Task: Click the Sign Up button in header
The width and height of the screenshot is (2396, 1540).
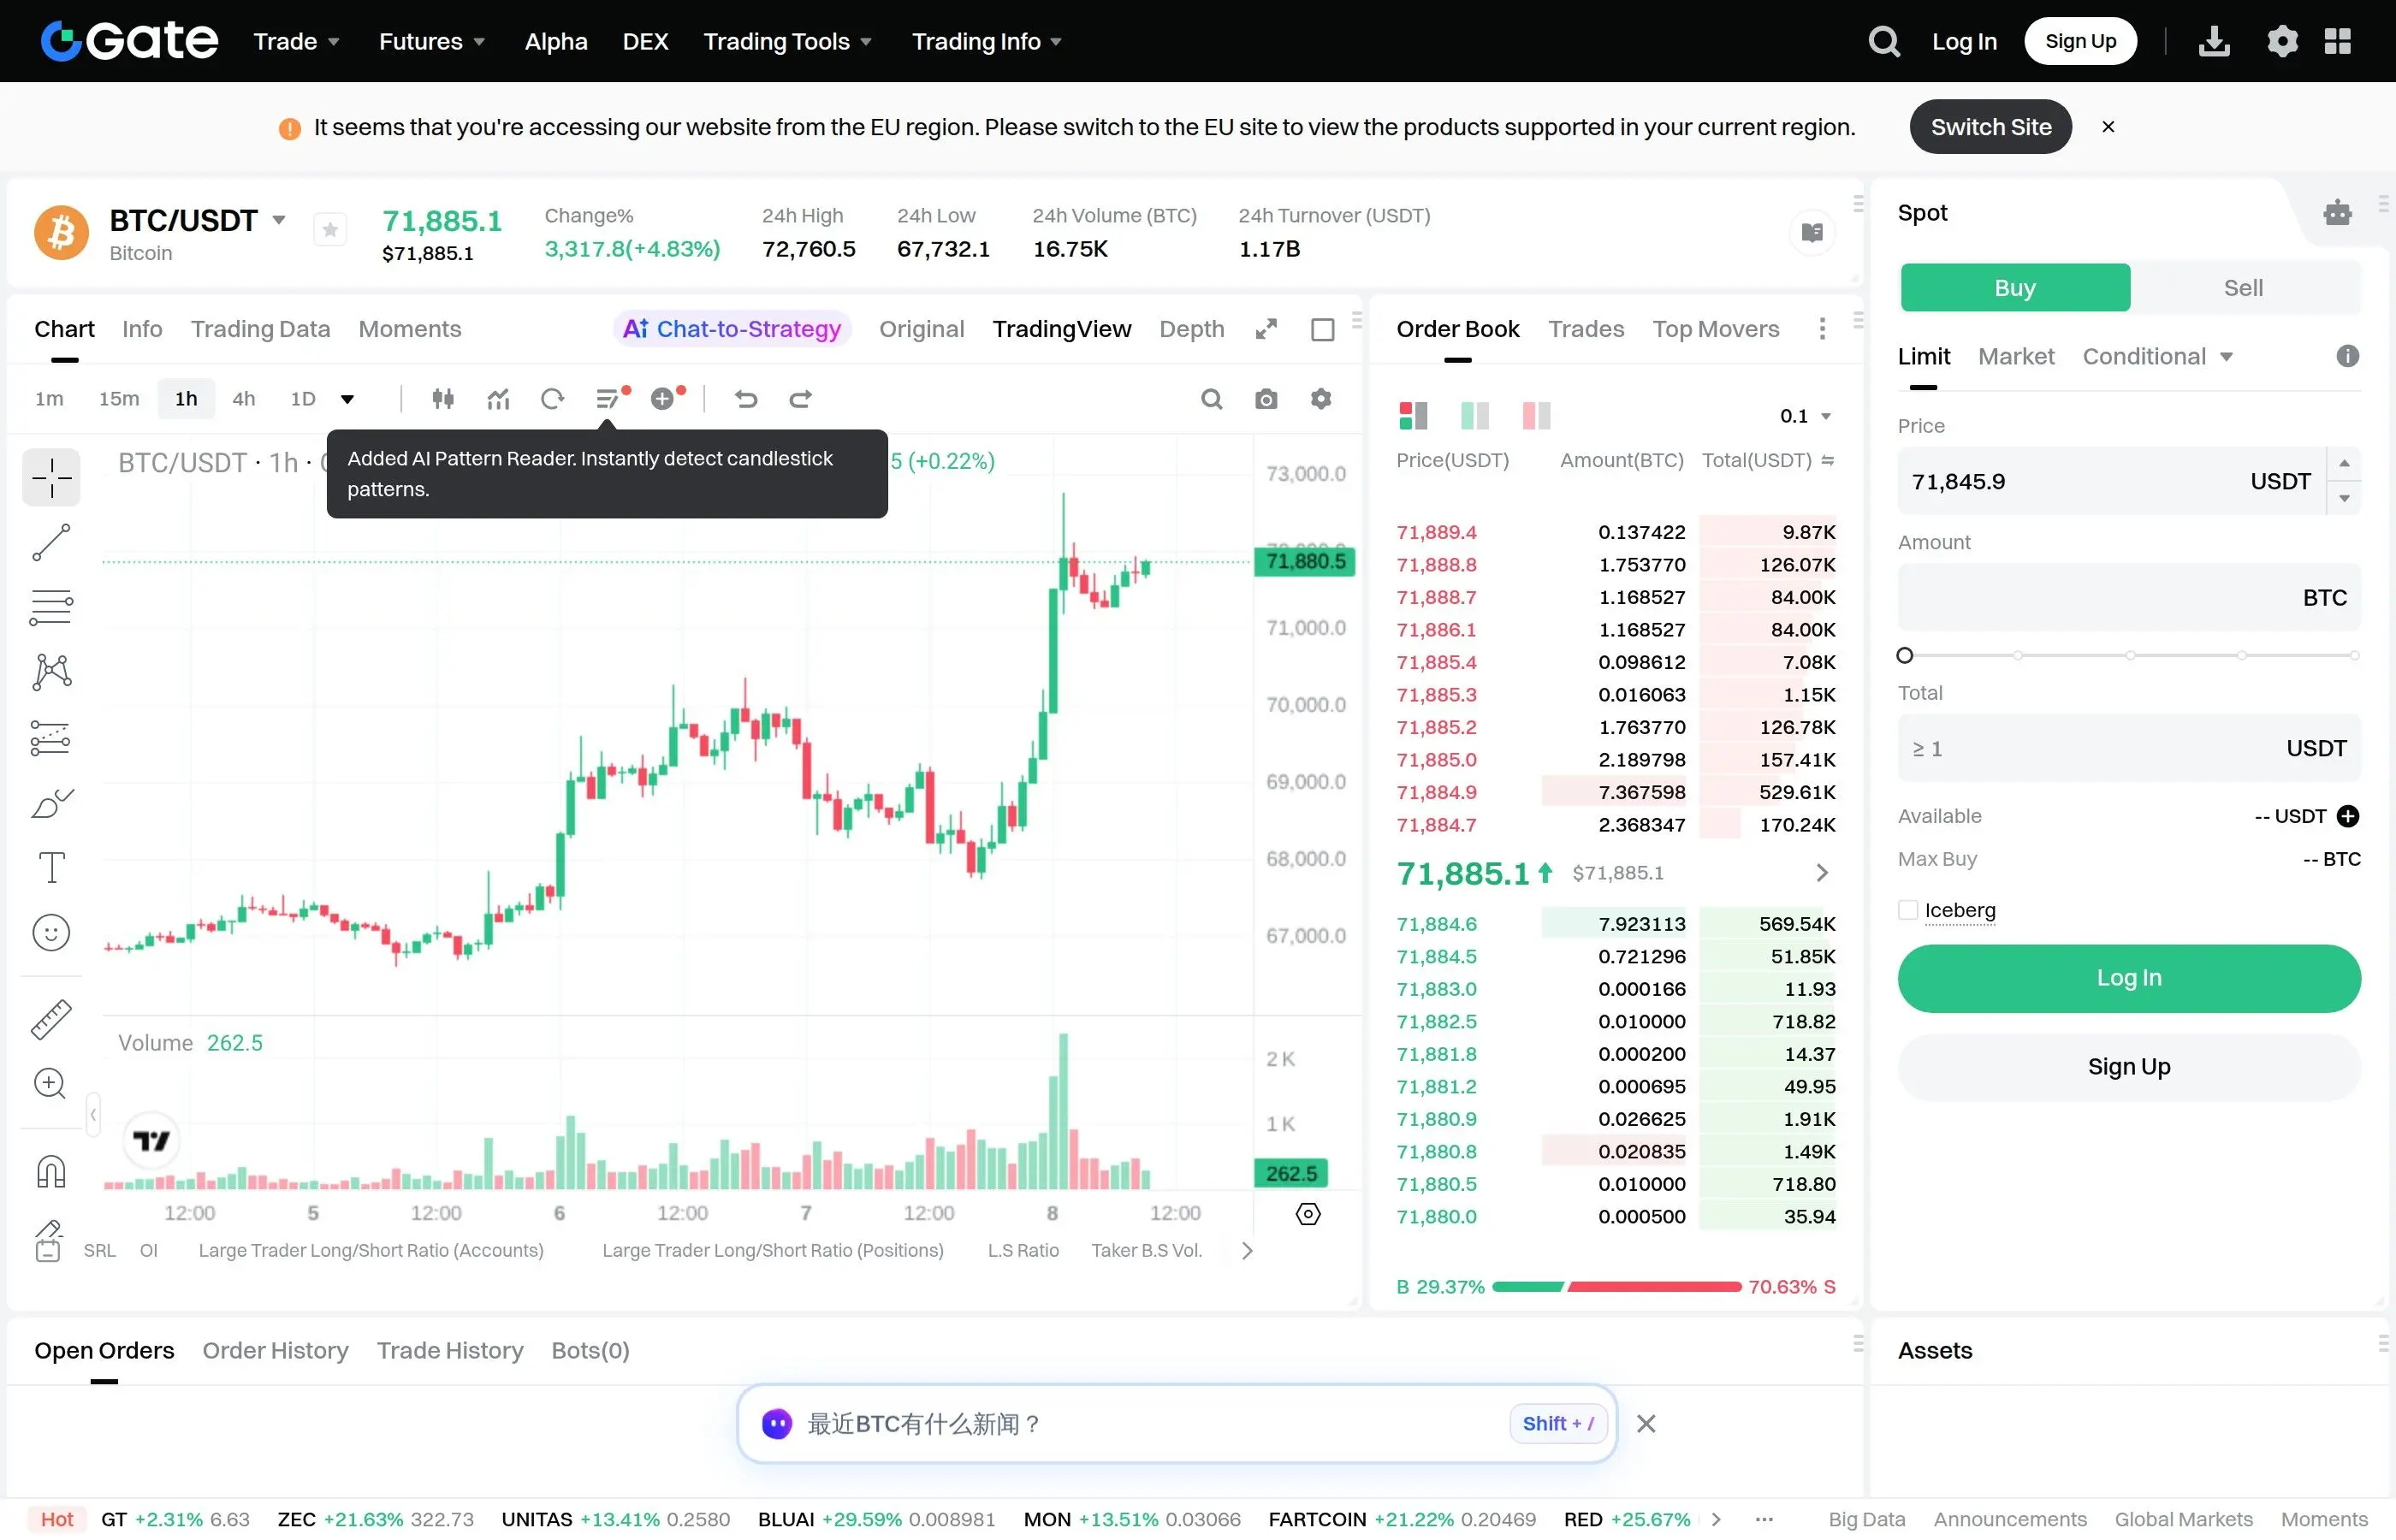Action: (2080, 41)
